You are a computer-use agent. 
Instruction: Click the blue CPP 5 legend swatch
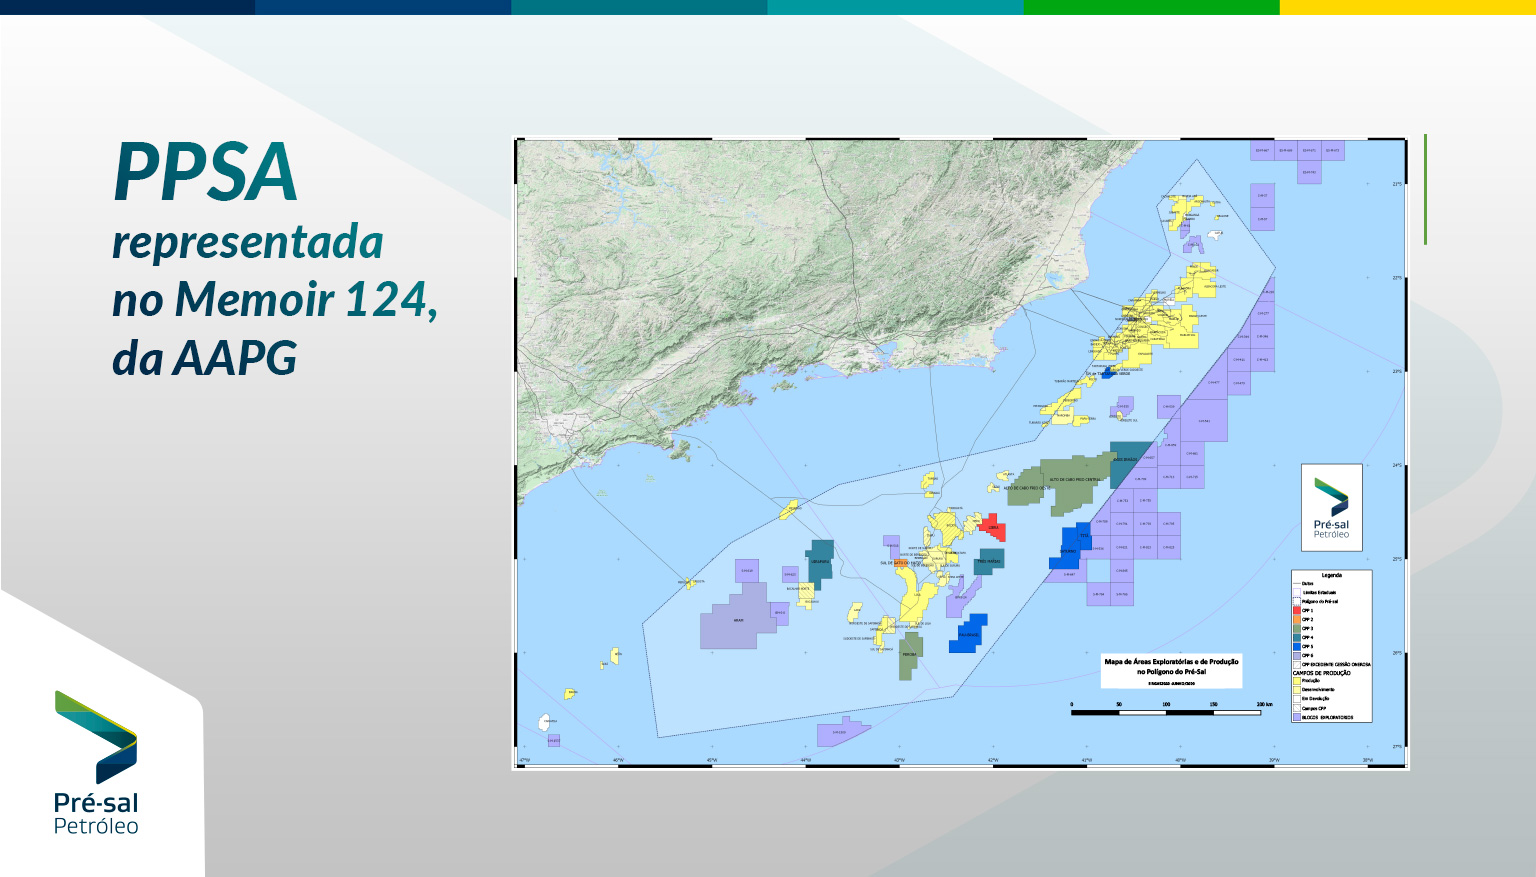pyautogui.click(x=1296, y=647)
